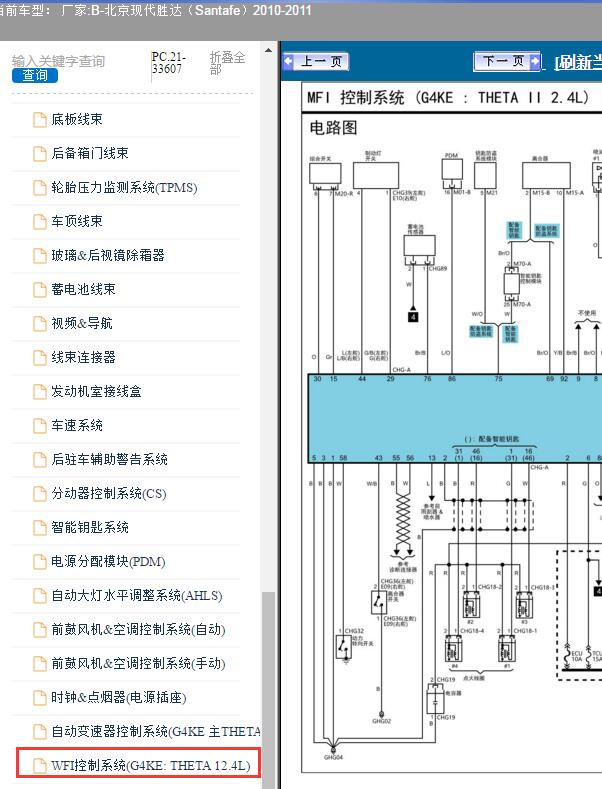Screen dimensions: 602x789
Task: Click document icon beside 后驻车辅助警告系统
Action: (40, 459)
